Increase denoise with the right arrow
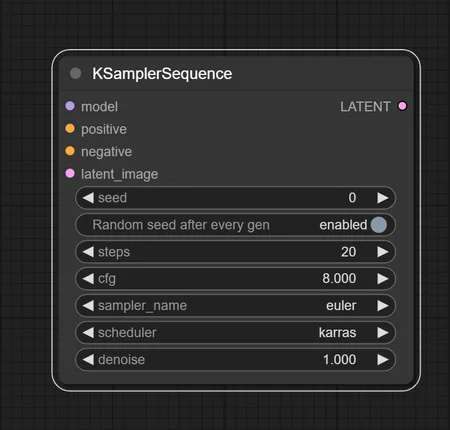This screenshot has width=450, height=430. pos(383,360)
